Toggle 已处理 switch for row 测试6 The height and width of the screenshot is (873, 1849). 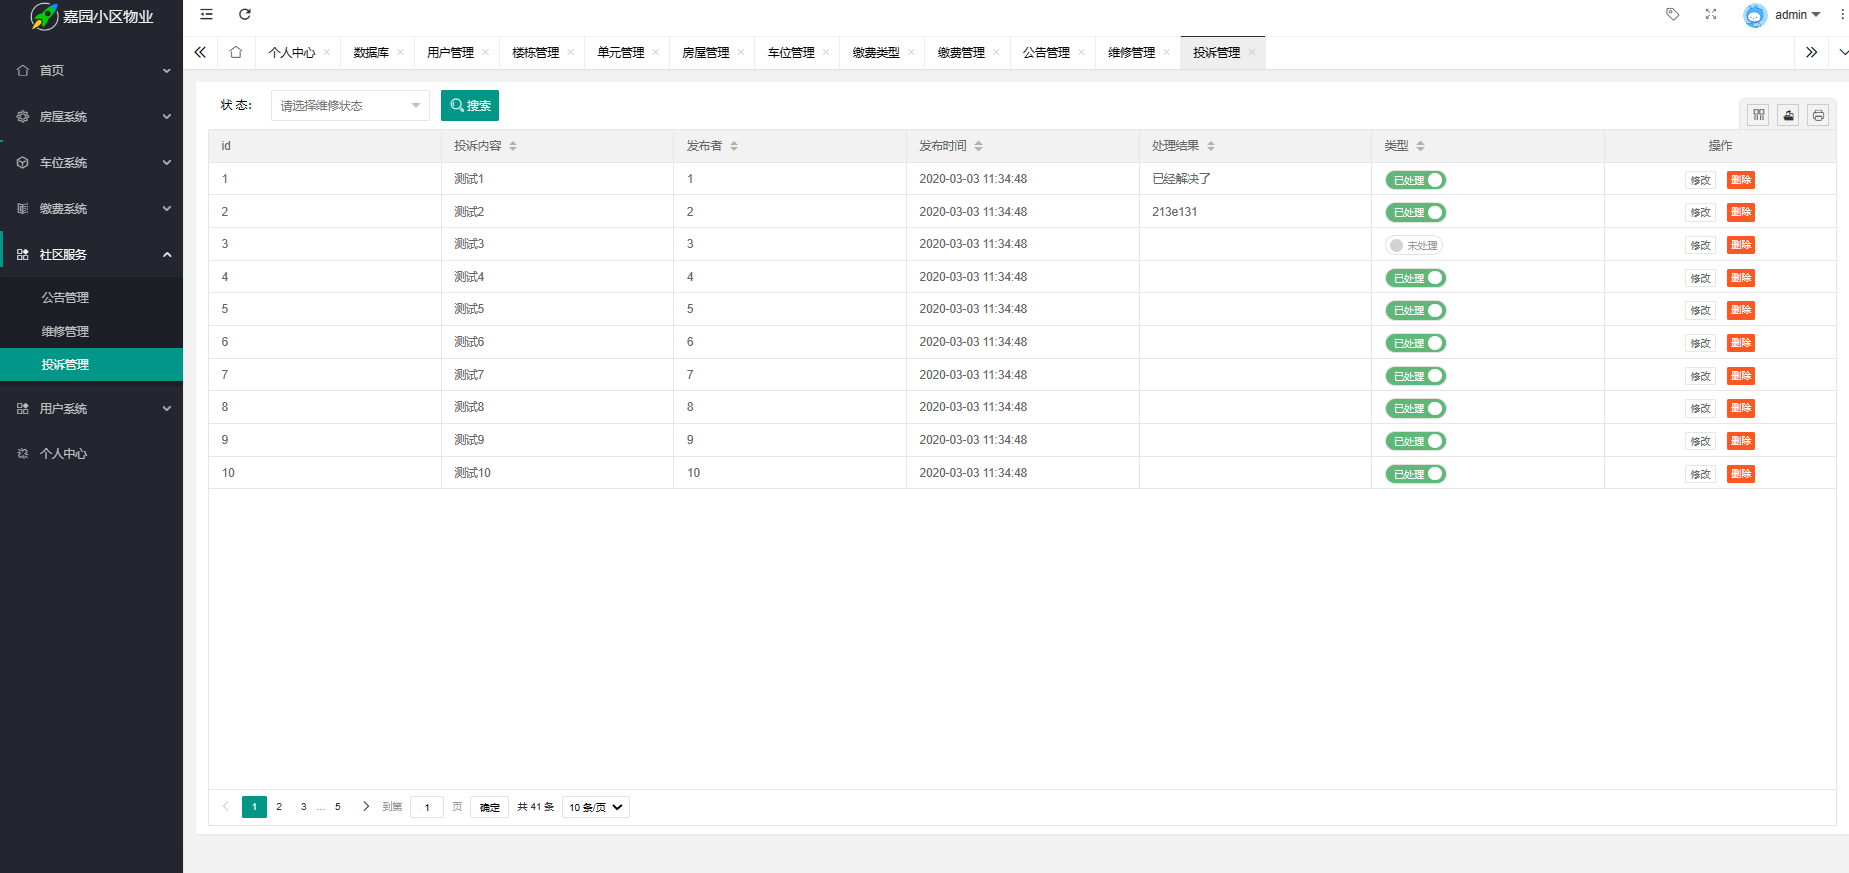pos(1415,343)
